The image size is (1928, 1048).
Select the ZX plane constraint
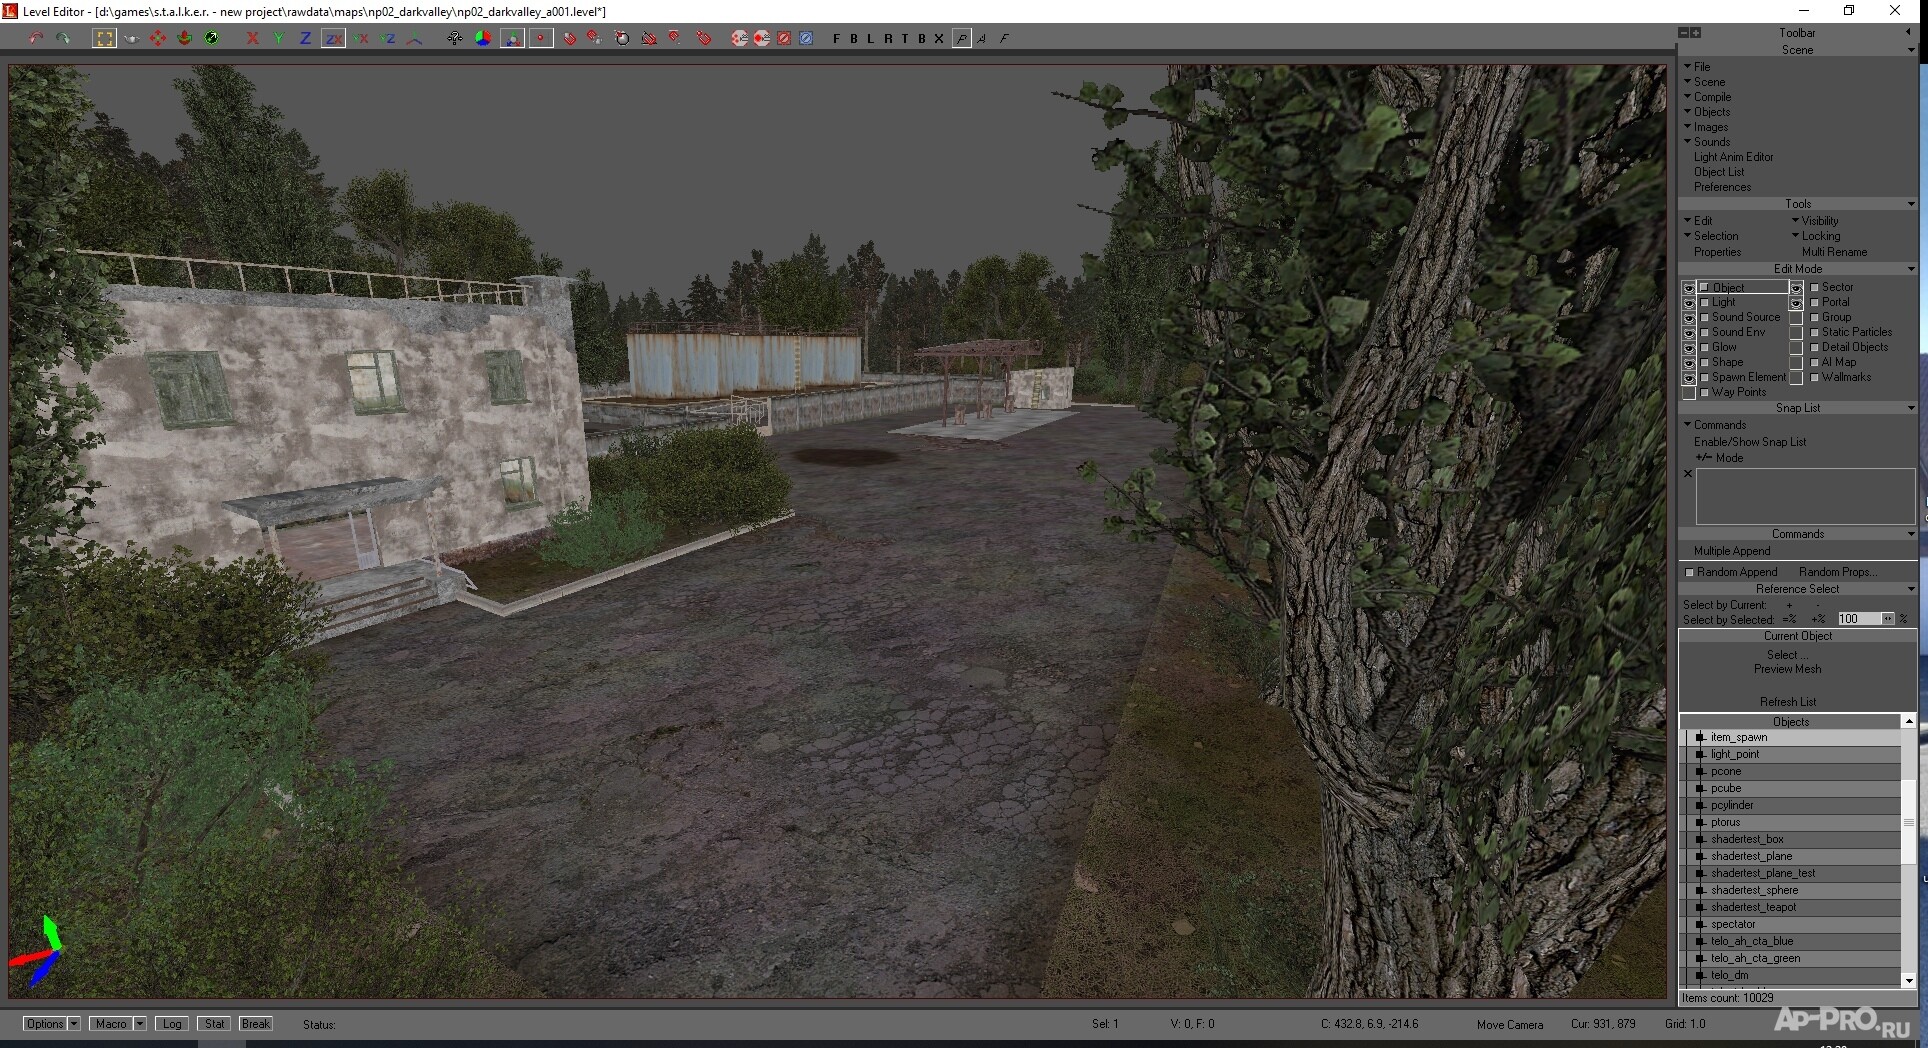pos(333,38)
